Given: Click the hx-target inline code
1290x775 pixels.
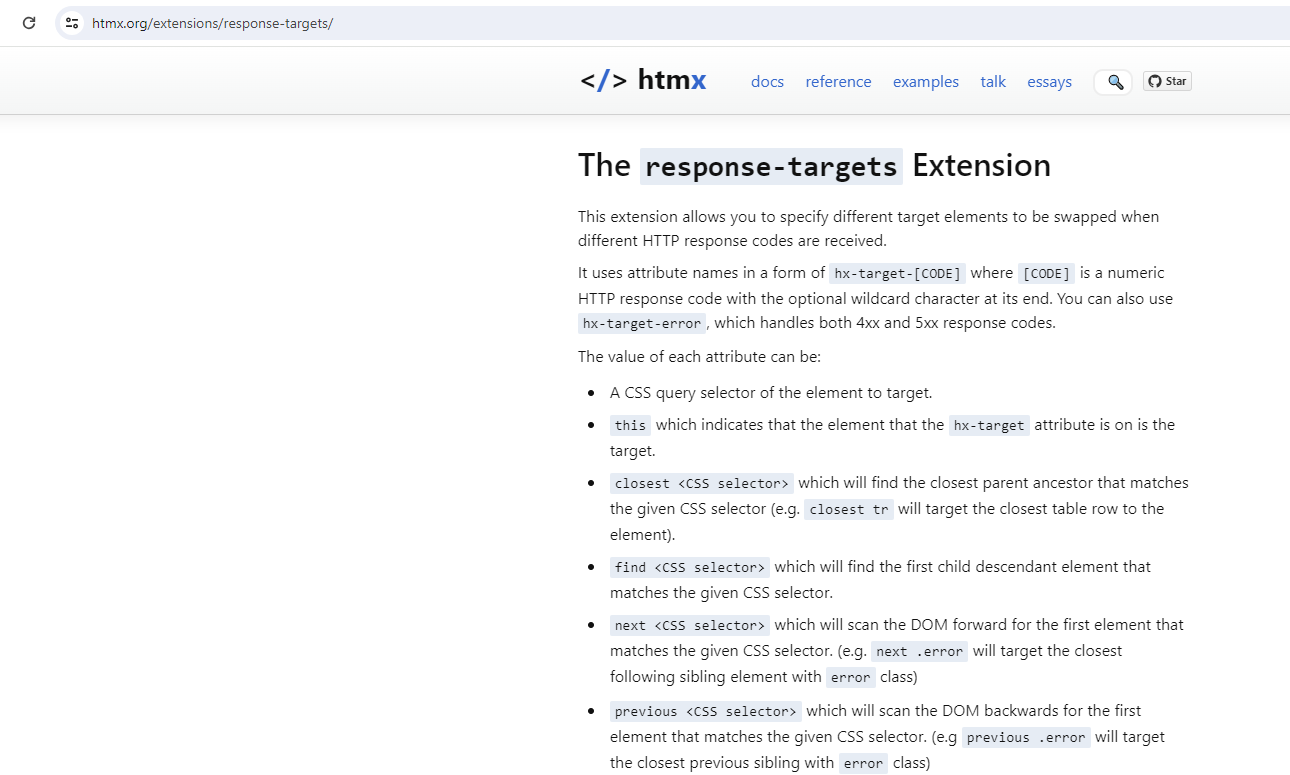Looking at the screenshot, I should tap(989, 426).
